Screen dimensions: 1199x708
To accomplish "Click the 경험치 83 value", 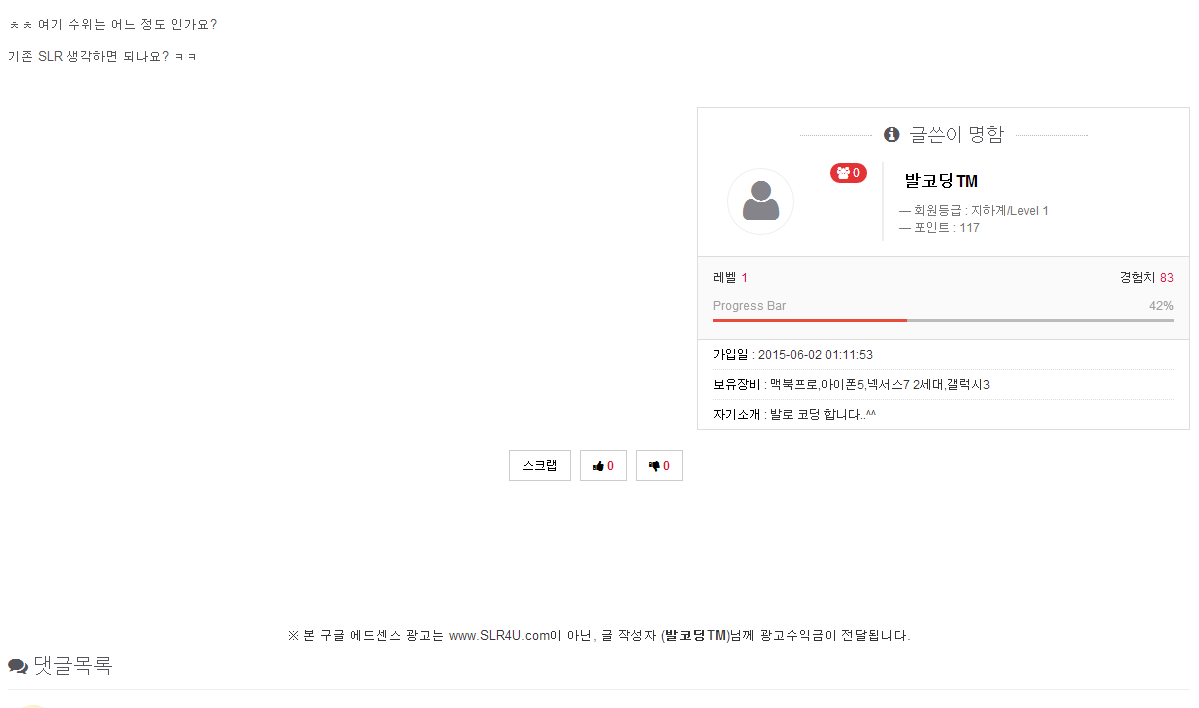I will (x=1146, y=278).
